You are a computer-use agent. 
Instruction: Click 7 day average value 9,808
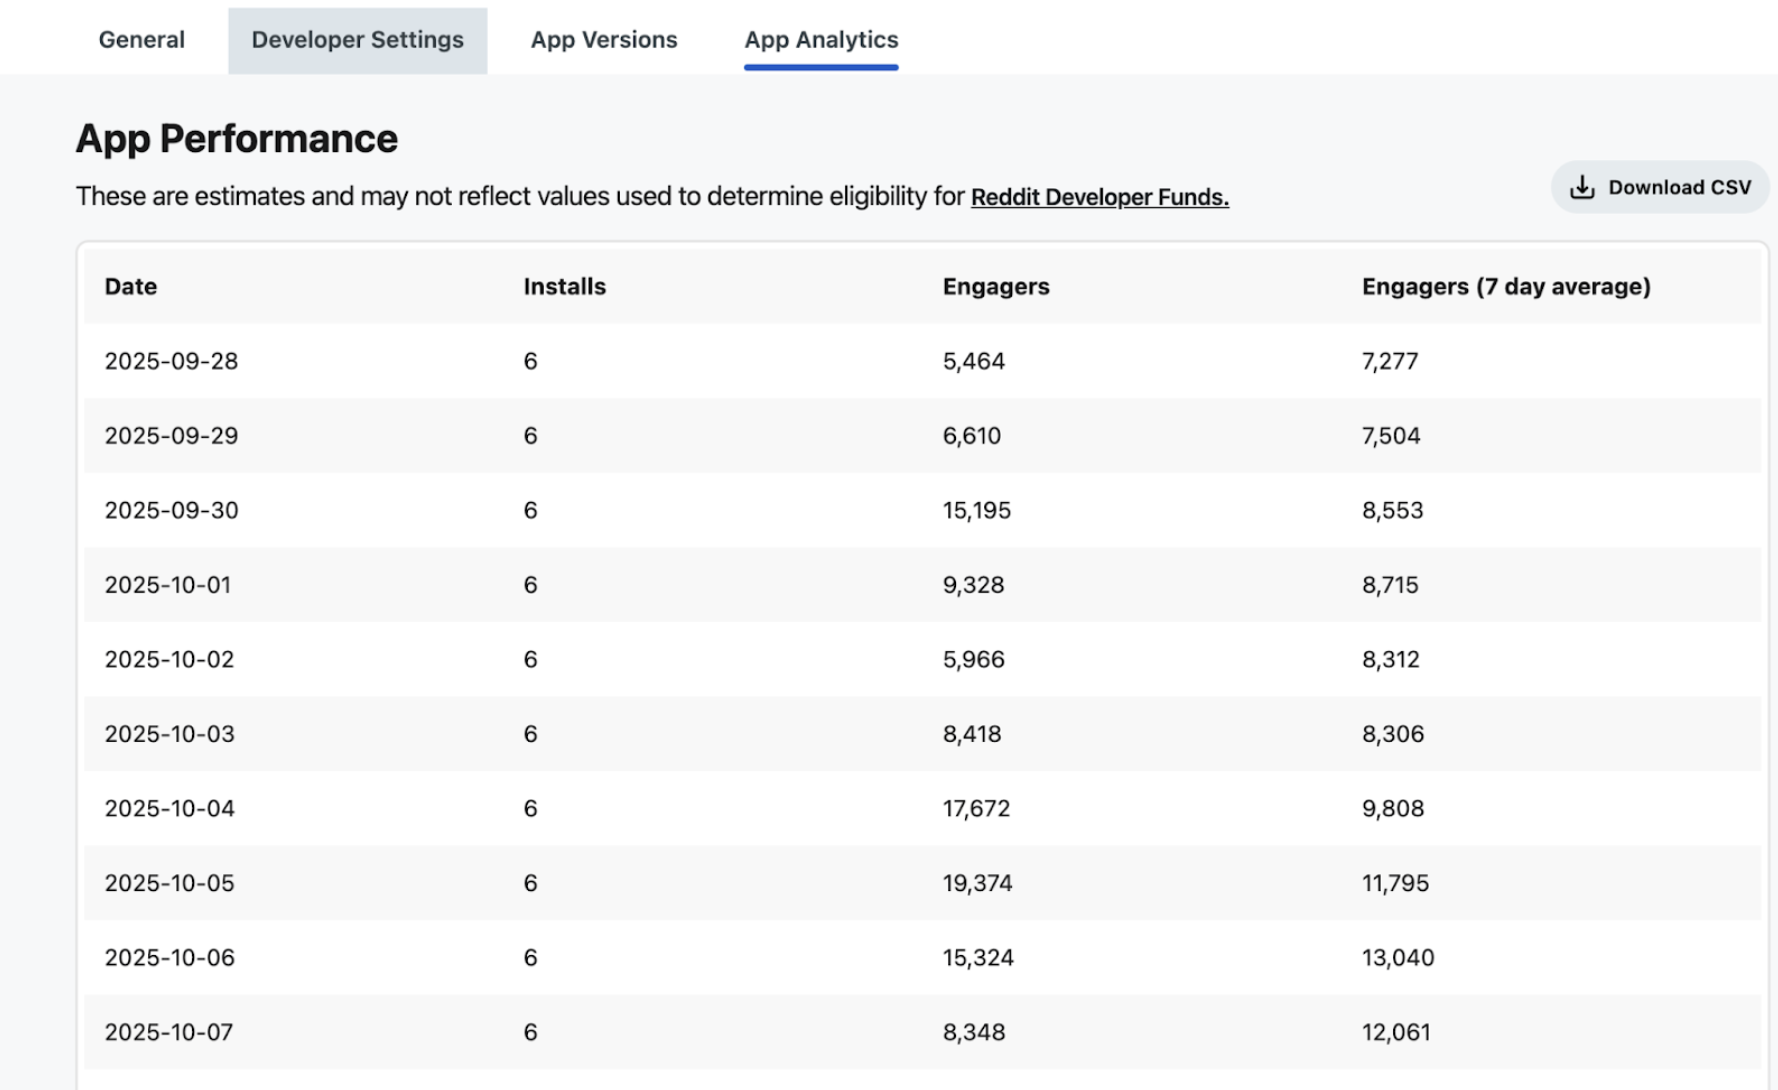(x=1392, y=809)
